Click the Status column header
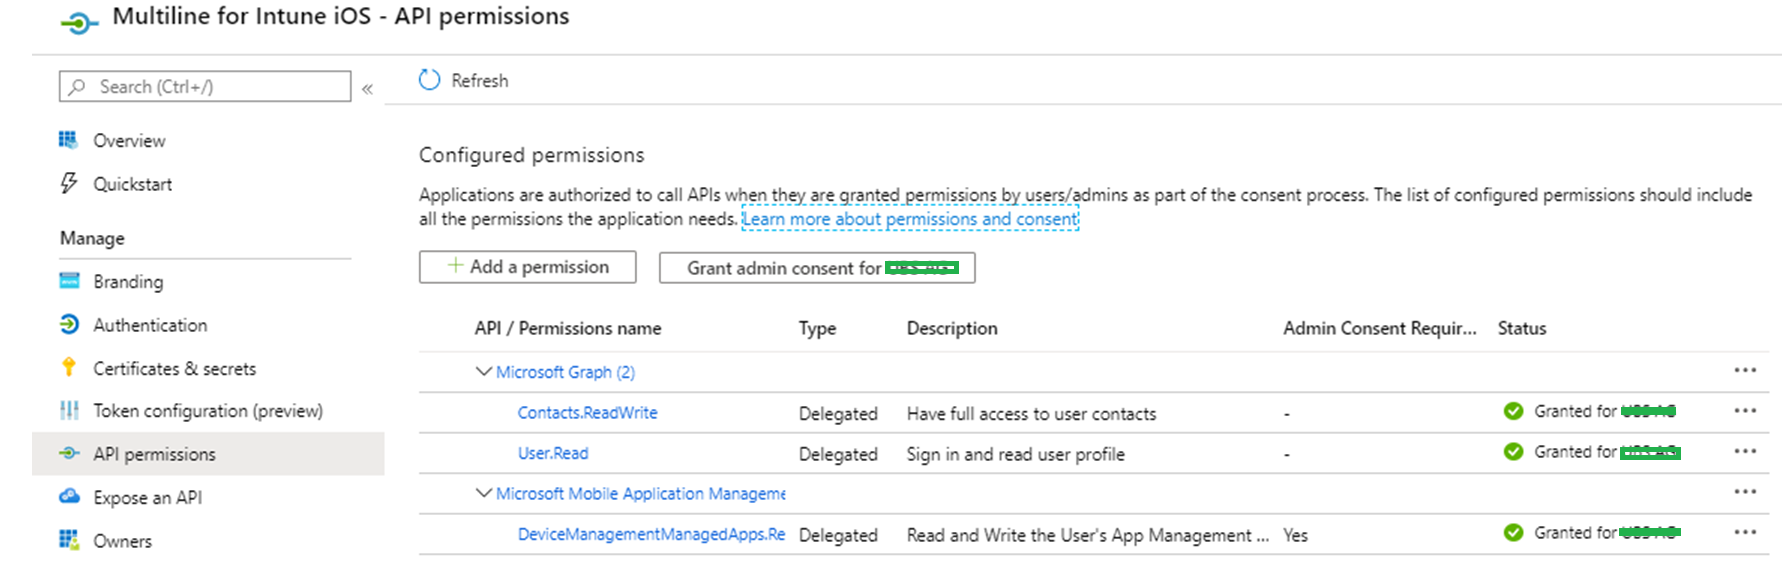 pyautogui.click(x=1521, y=328)
